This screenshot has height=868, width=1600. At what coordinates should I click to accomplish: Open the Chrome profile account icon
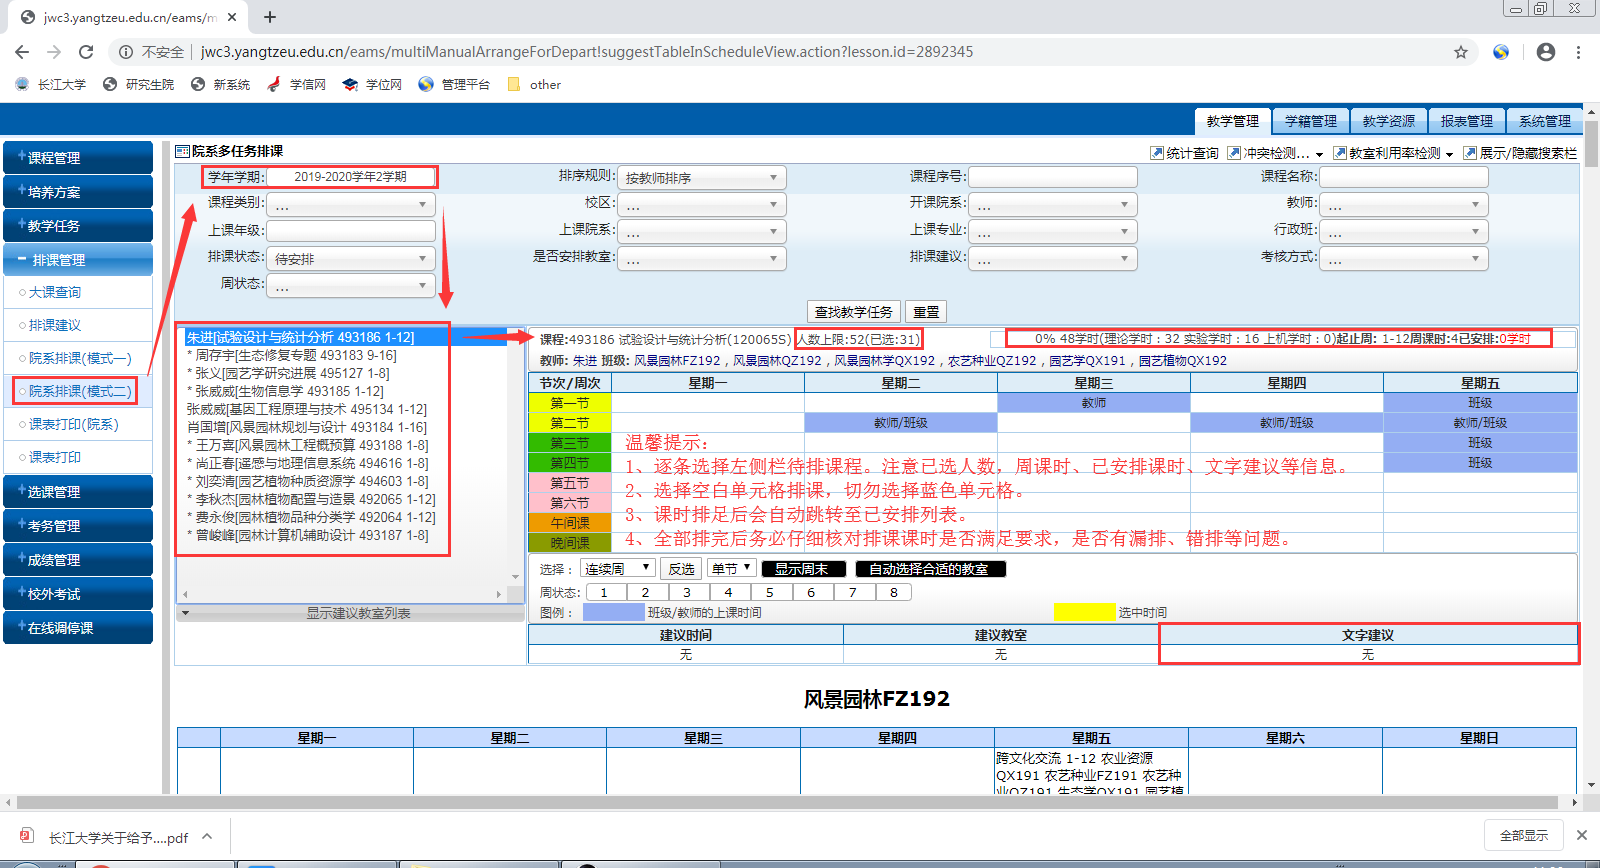coord(1546,52)
